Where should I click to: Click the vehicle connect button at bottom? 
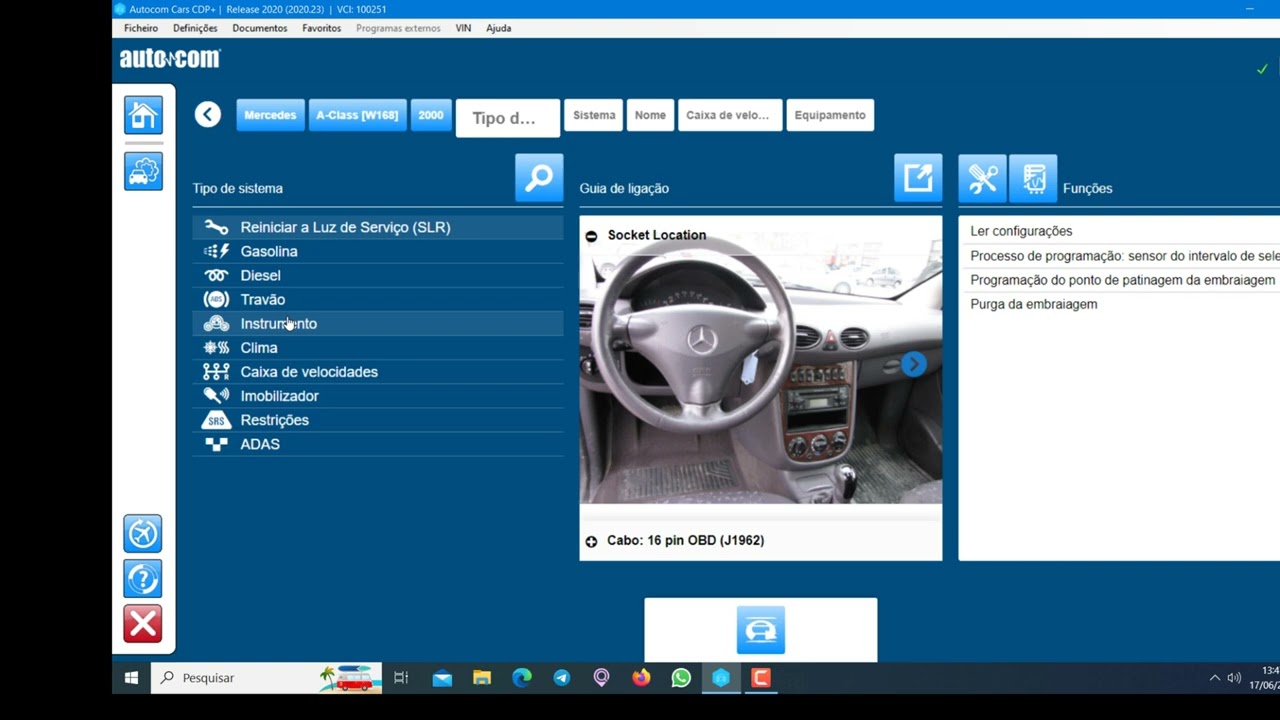(761, 631)
